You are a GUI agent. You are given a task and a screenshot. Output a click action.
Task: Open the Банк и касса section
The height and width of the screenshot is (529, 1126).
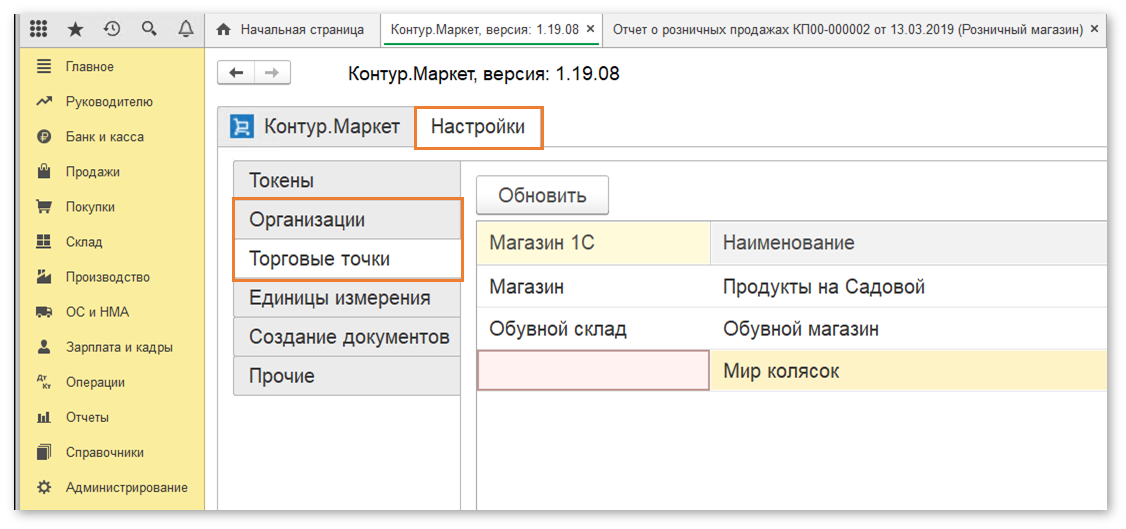(104, 137)
